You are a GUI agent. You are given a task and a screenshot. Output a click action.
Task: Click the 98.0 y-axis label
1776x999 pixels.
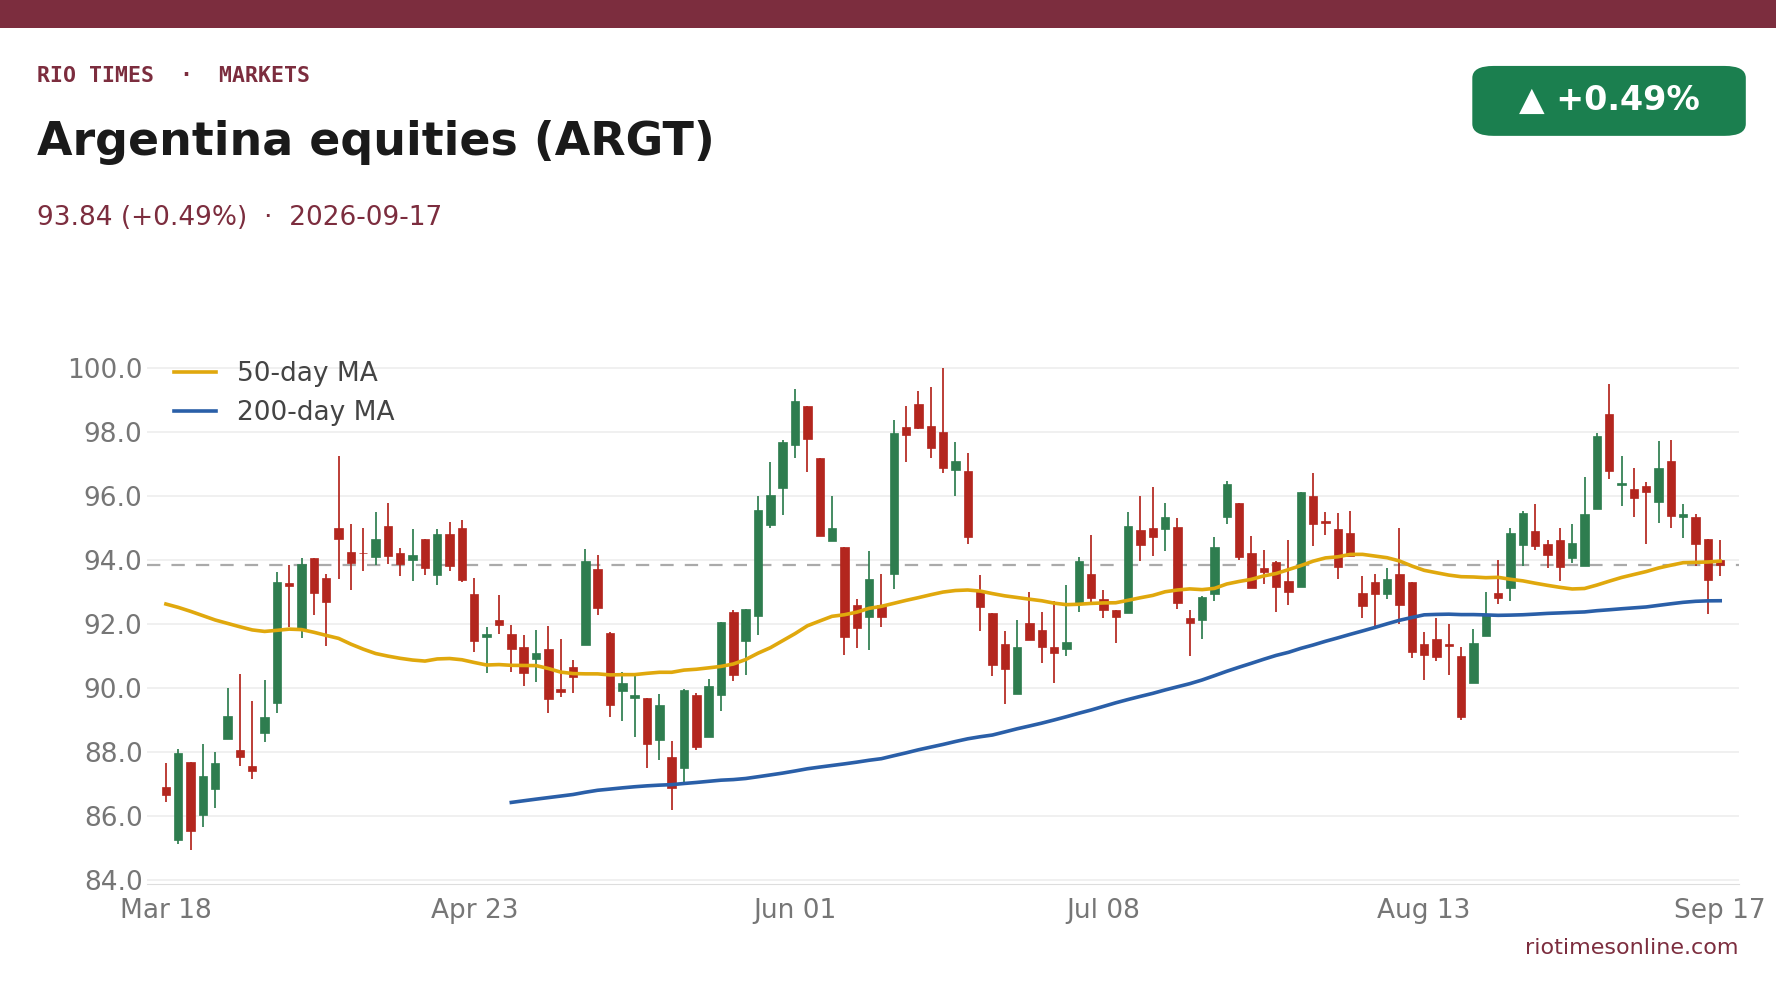pos(113,434)
